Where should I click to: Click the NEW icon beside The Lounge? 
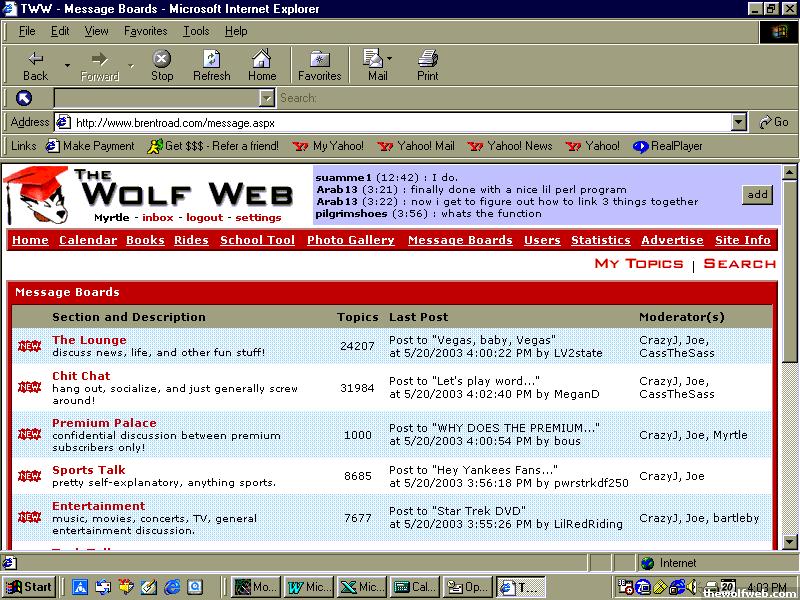[x=30, y=347]
